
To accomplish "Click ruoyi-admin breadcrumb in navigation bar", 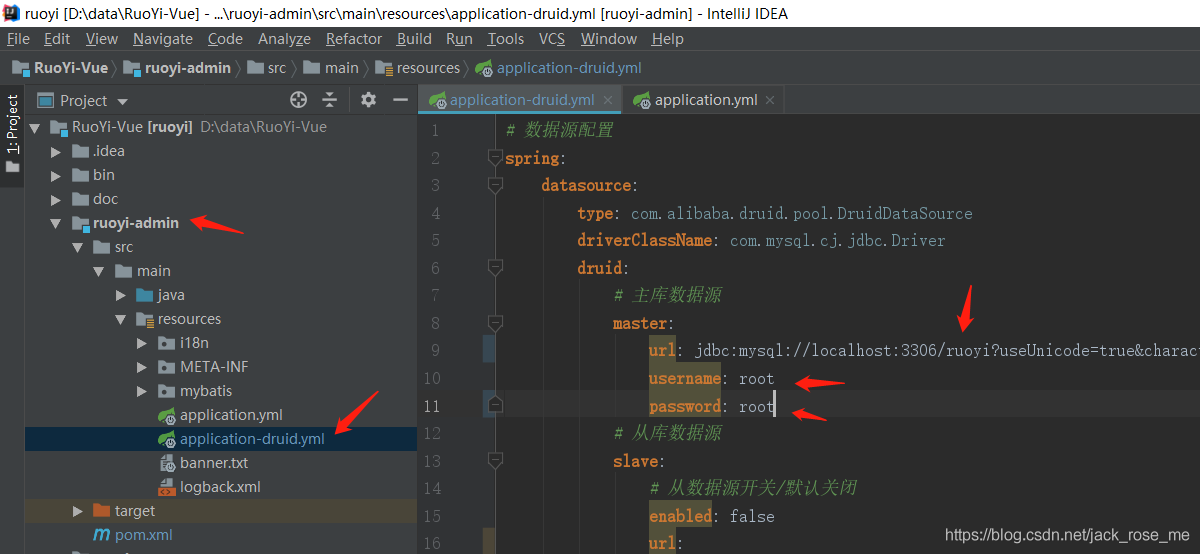I will click(x=177, y=68).
